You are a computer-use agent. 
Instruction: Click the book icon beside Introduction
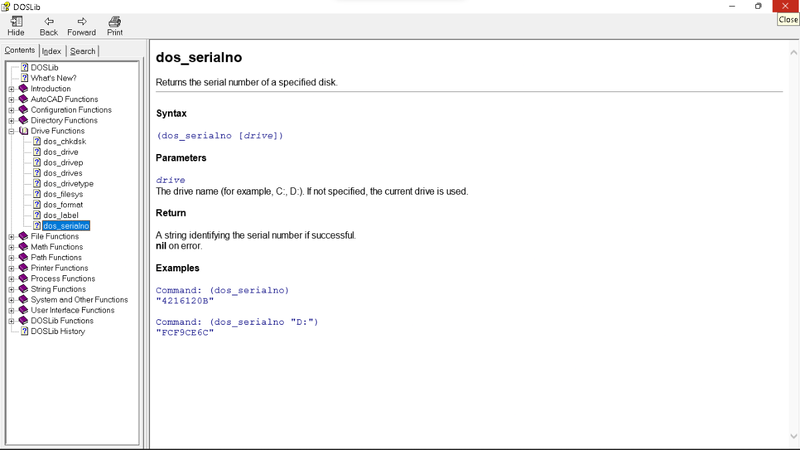[23, 89]
